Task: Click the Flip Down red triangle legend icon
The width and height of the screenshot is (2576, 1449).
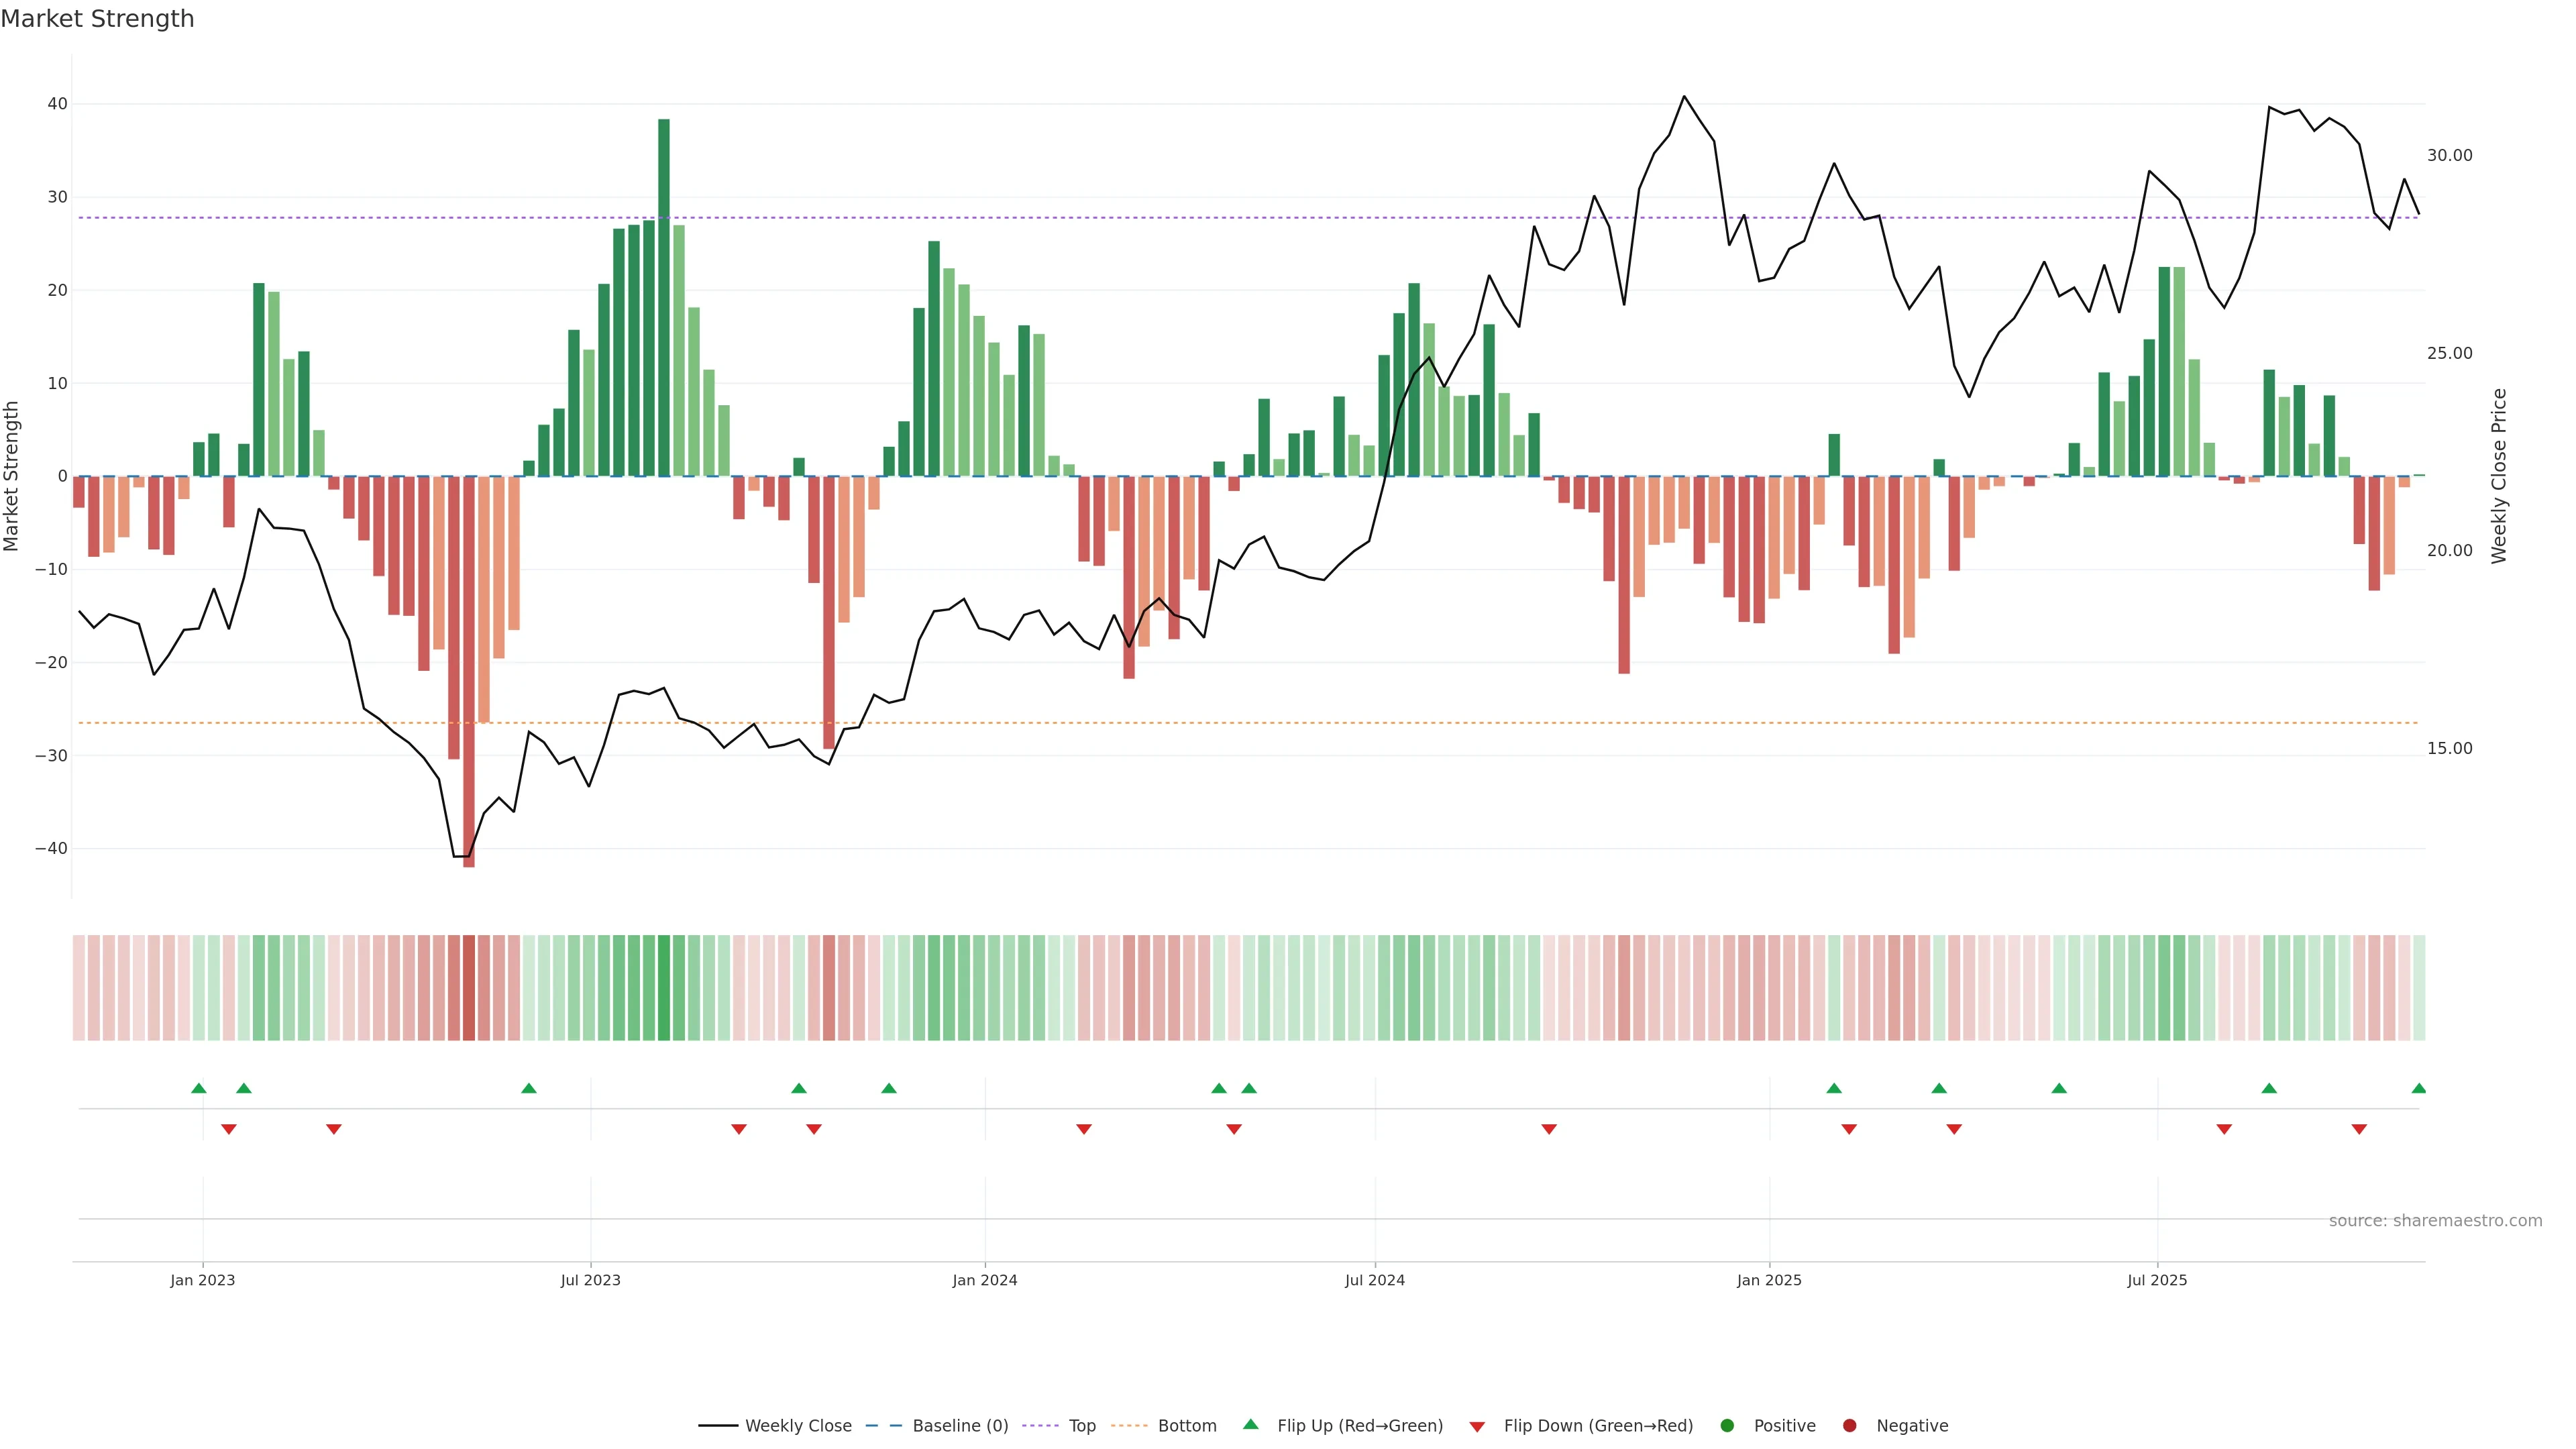Action: pyautogui.click(x=1477, y=1426)
